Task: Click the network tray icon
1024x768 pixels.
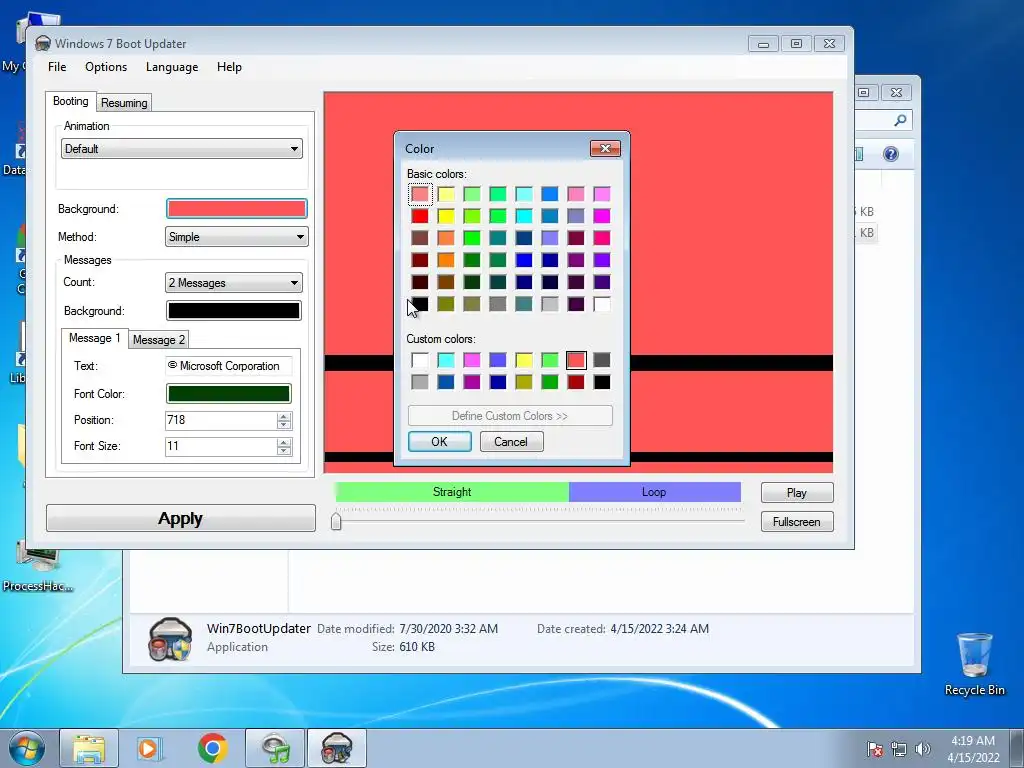Action: [899, 749]
